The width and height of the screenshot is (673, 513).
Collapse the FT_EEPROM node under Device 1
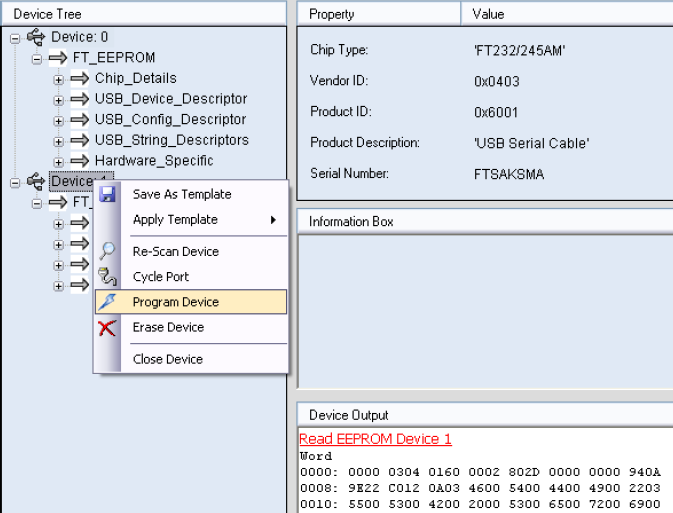click(x=37, y=203)
